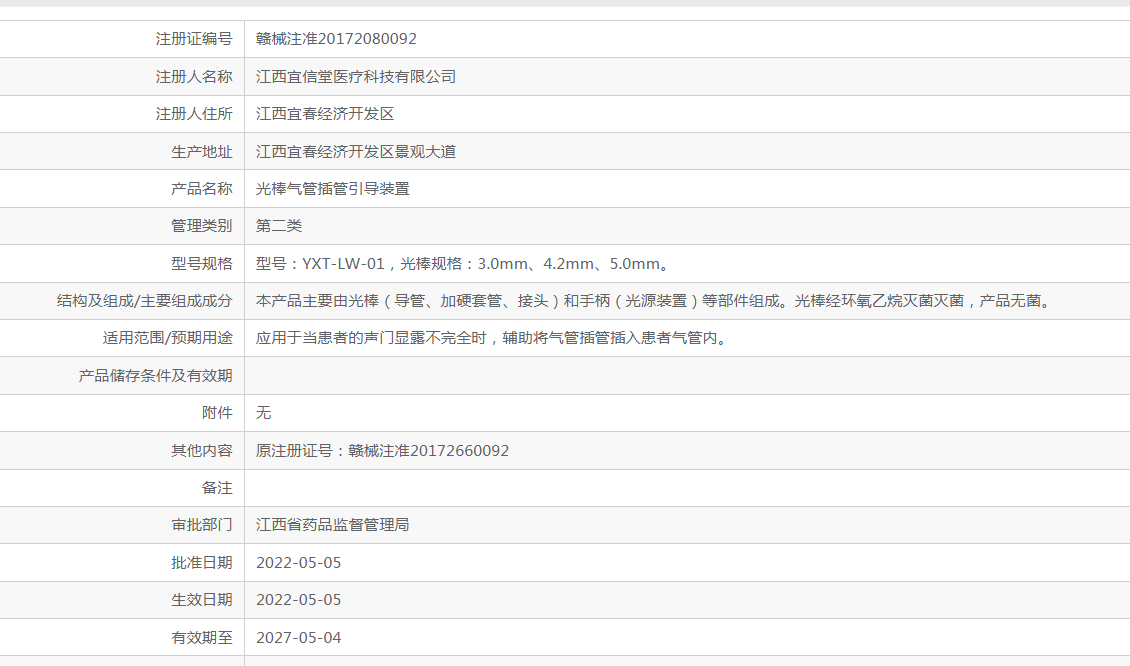
Task: Click the 生产地址 label
Action: (x=202, y=151)
